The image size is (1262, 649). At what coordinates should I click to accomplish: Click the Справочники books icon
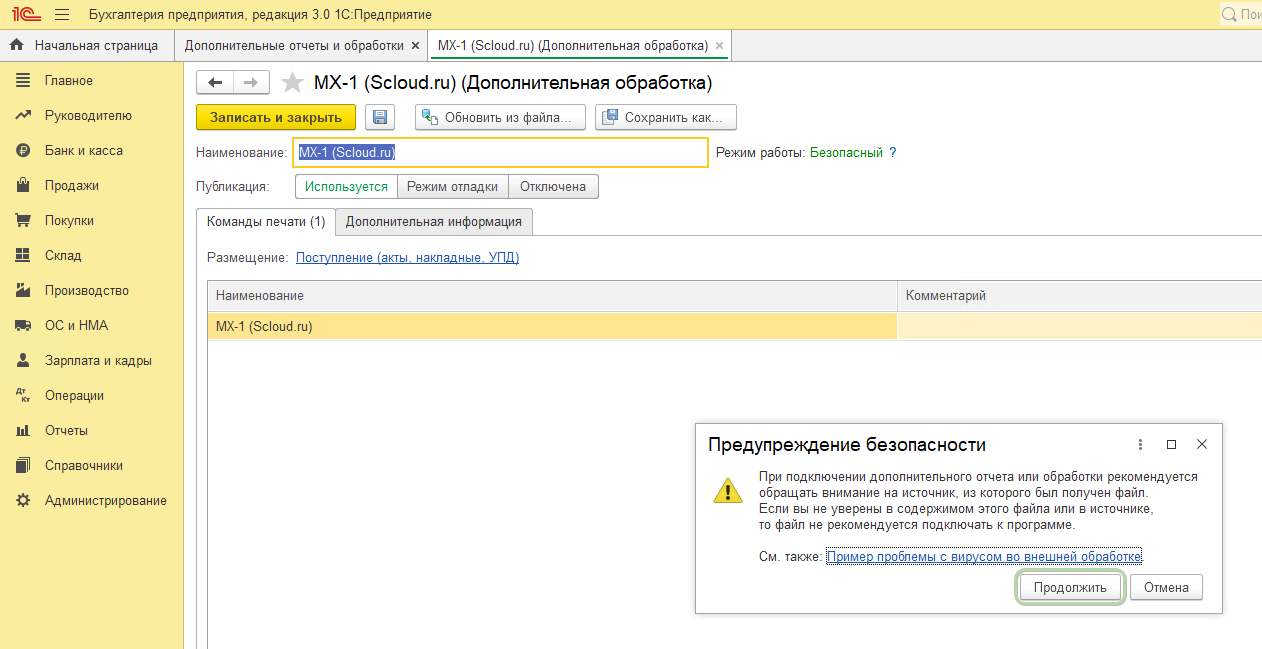23,465
